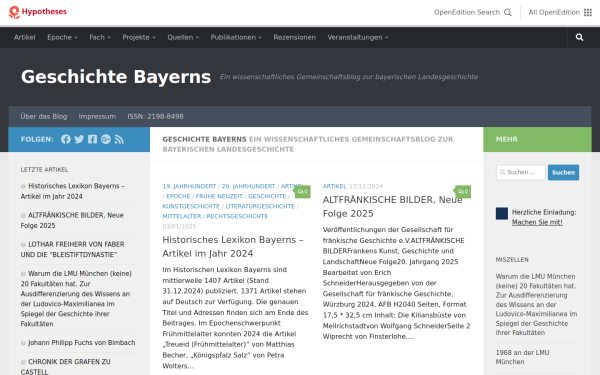Select EPOCHE category tag
This screenshot has width=600, height=375.
178,196
